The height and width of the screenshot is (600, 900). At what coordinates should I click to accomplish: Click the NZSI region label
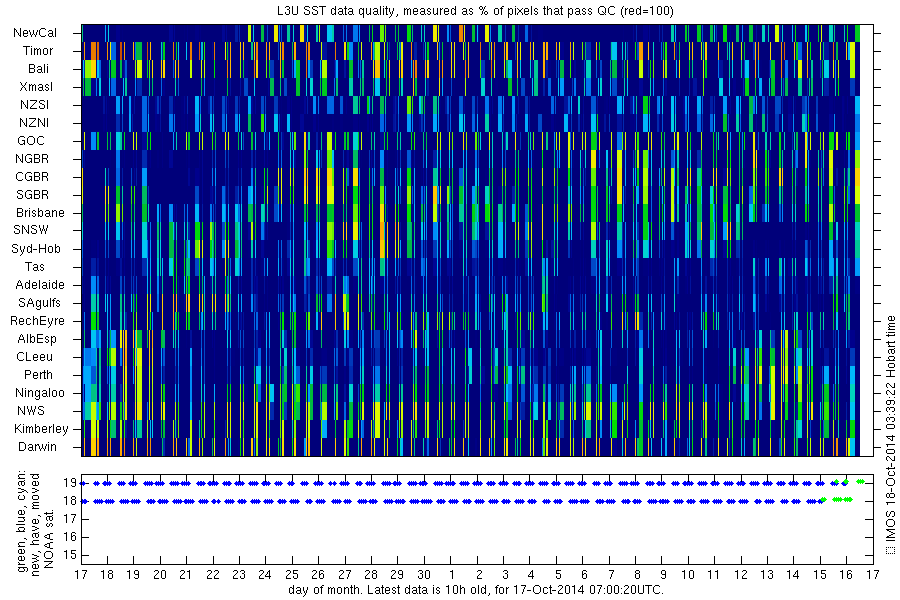pyautogui.click(x=34, y=105)
